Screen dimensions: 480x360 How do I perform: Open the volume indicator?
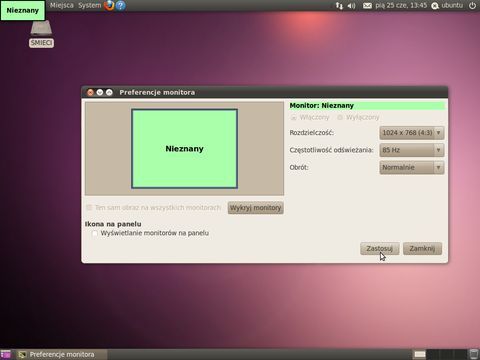pos(351,6)
